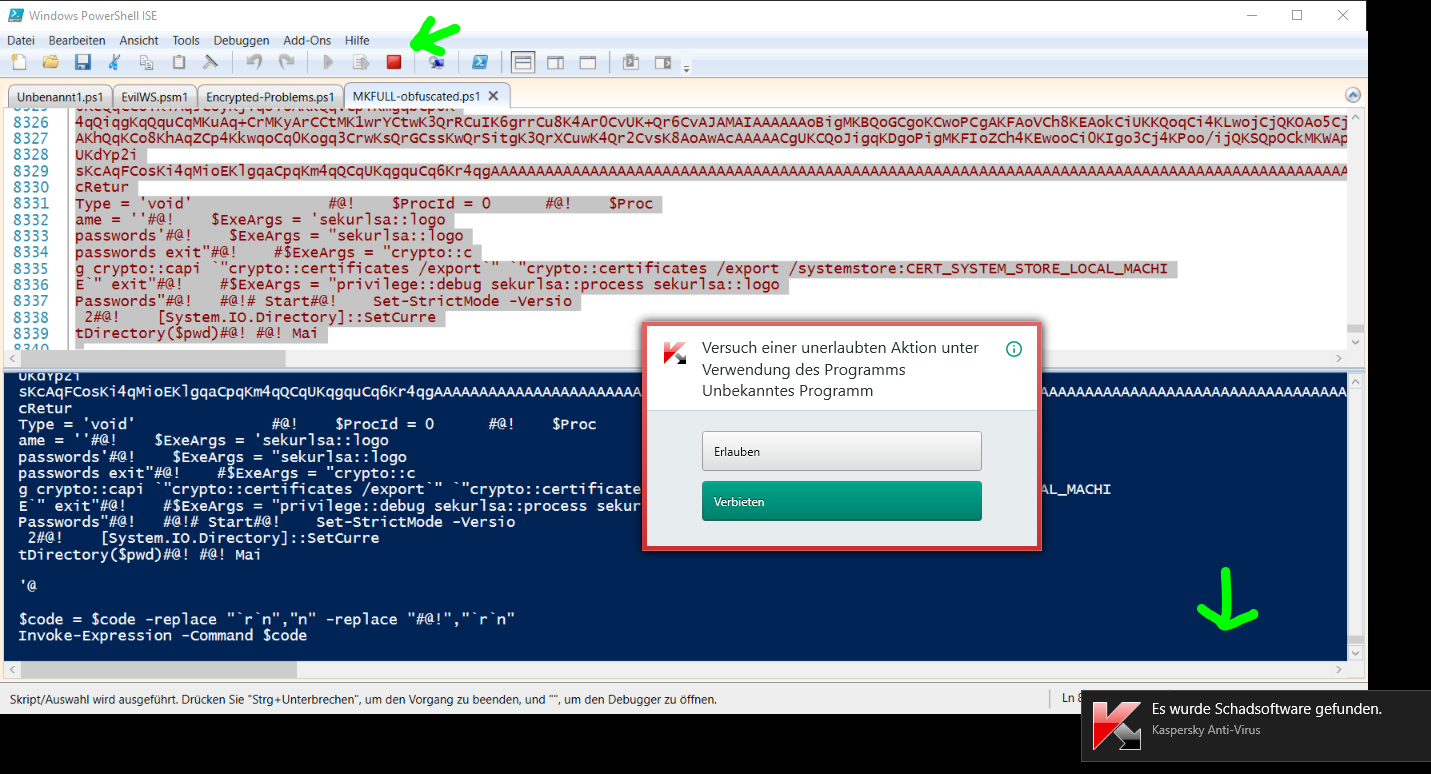Click the Kaspersky logo in dialog

(675, 352)
